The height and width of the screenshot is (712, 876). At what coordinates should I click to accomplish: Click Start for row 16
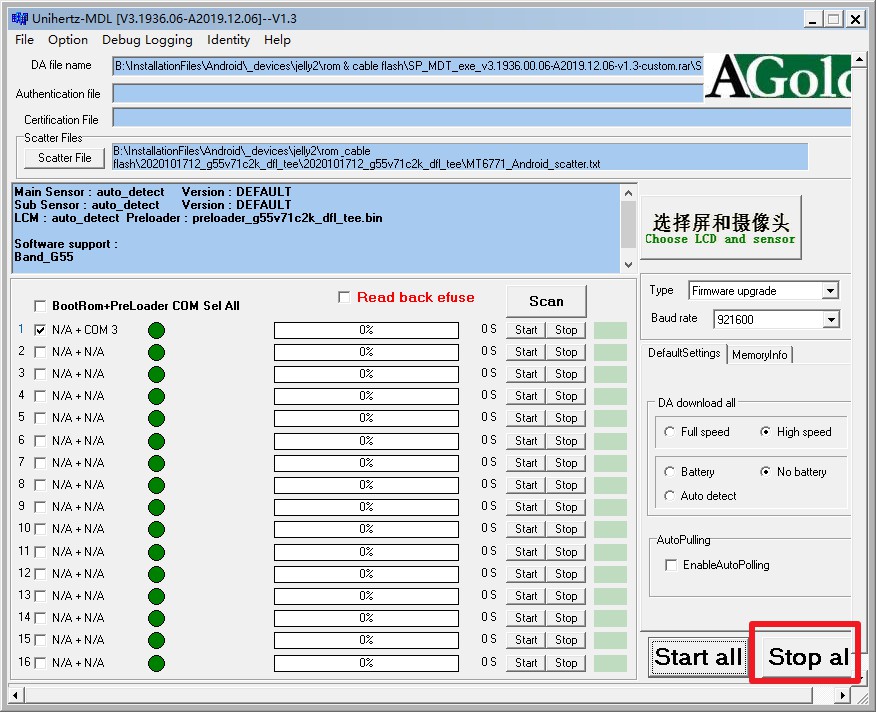tap(526, 663)
